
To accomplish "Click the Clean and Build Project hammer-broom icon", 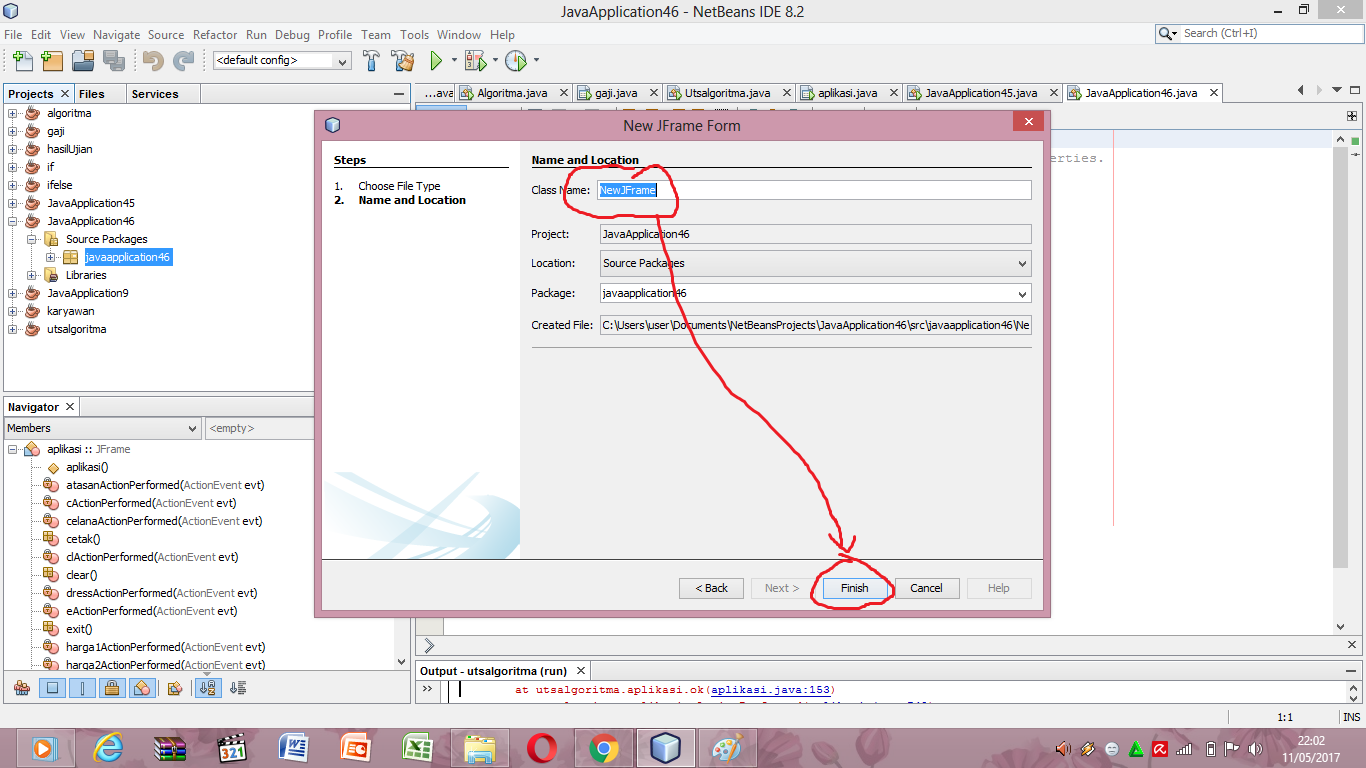I will pyautogui.click(x=405, y=61).
